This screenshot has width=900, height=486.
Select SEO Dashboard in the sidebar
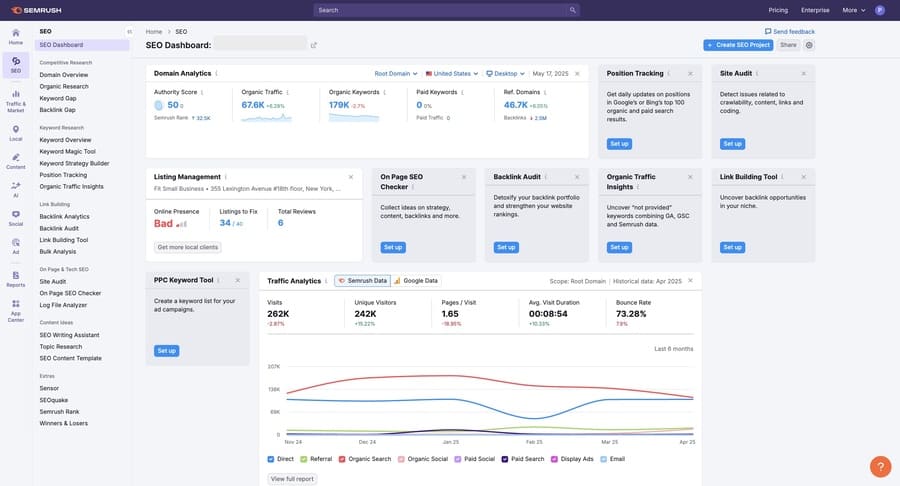82,45
